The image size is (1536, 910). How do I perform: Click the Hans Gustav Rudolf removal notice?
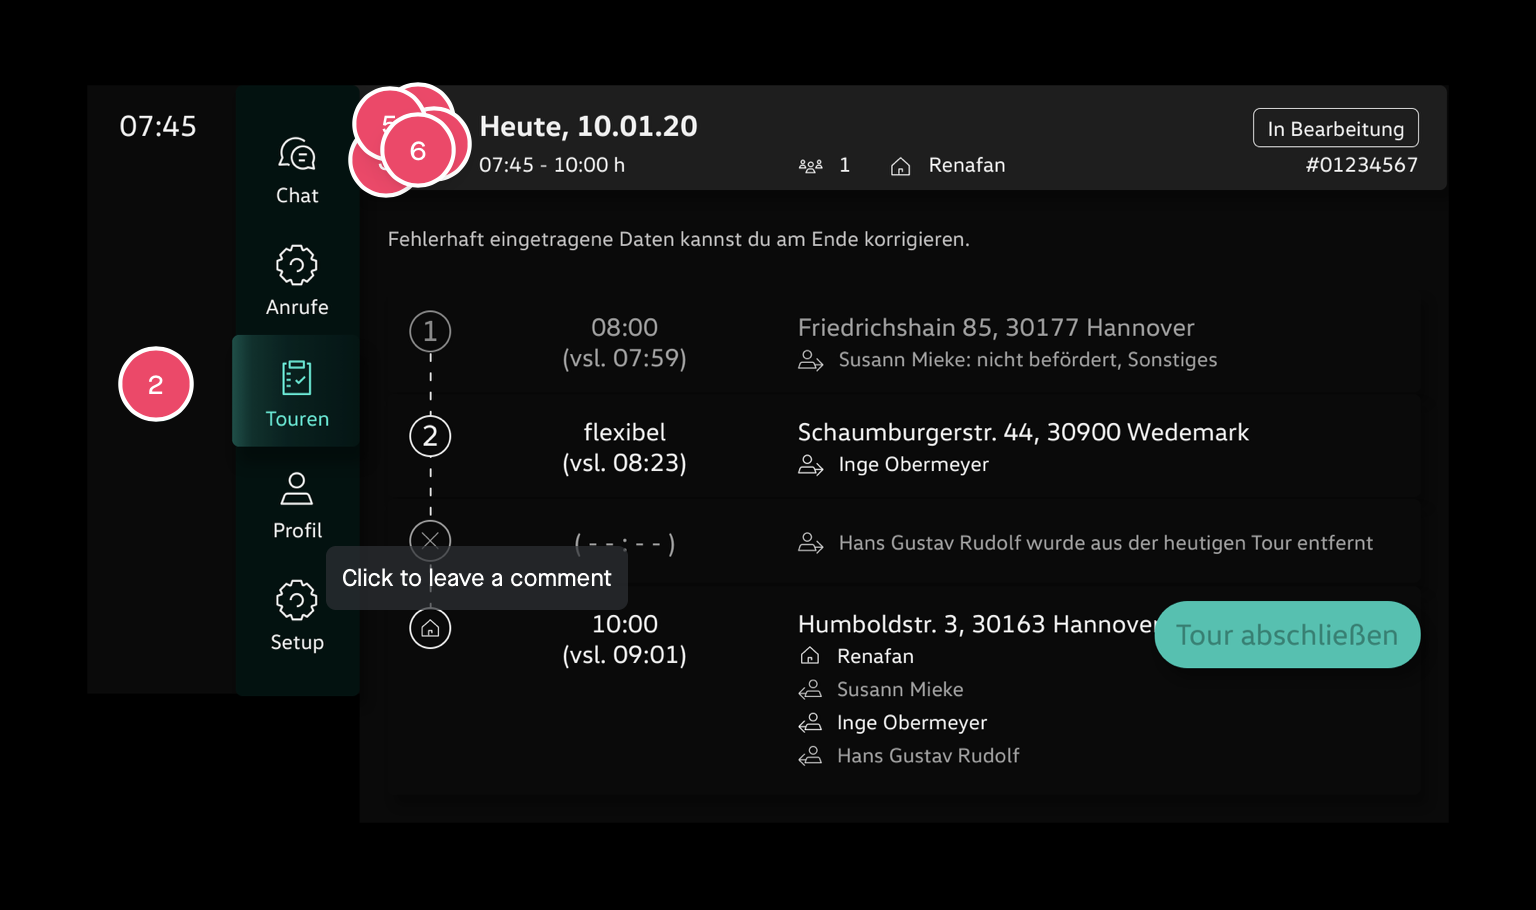point(1106,543)
